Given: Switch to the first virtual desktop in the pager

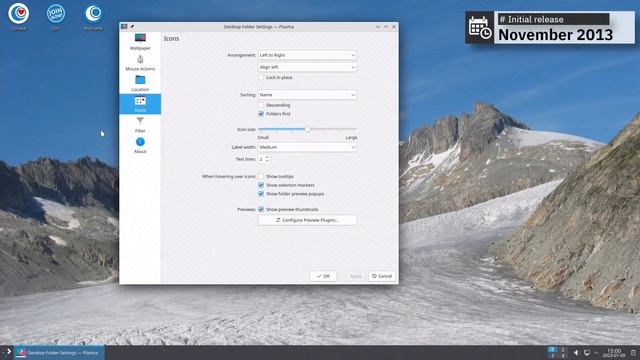Looking at the screenshot, I should pos(552,349).
